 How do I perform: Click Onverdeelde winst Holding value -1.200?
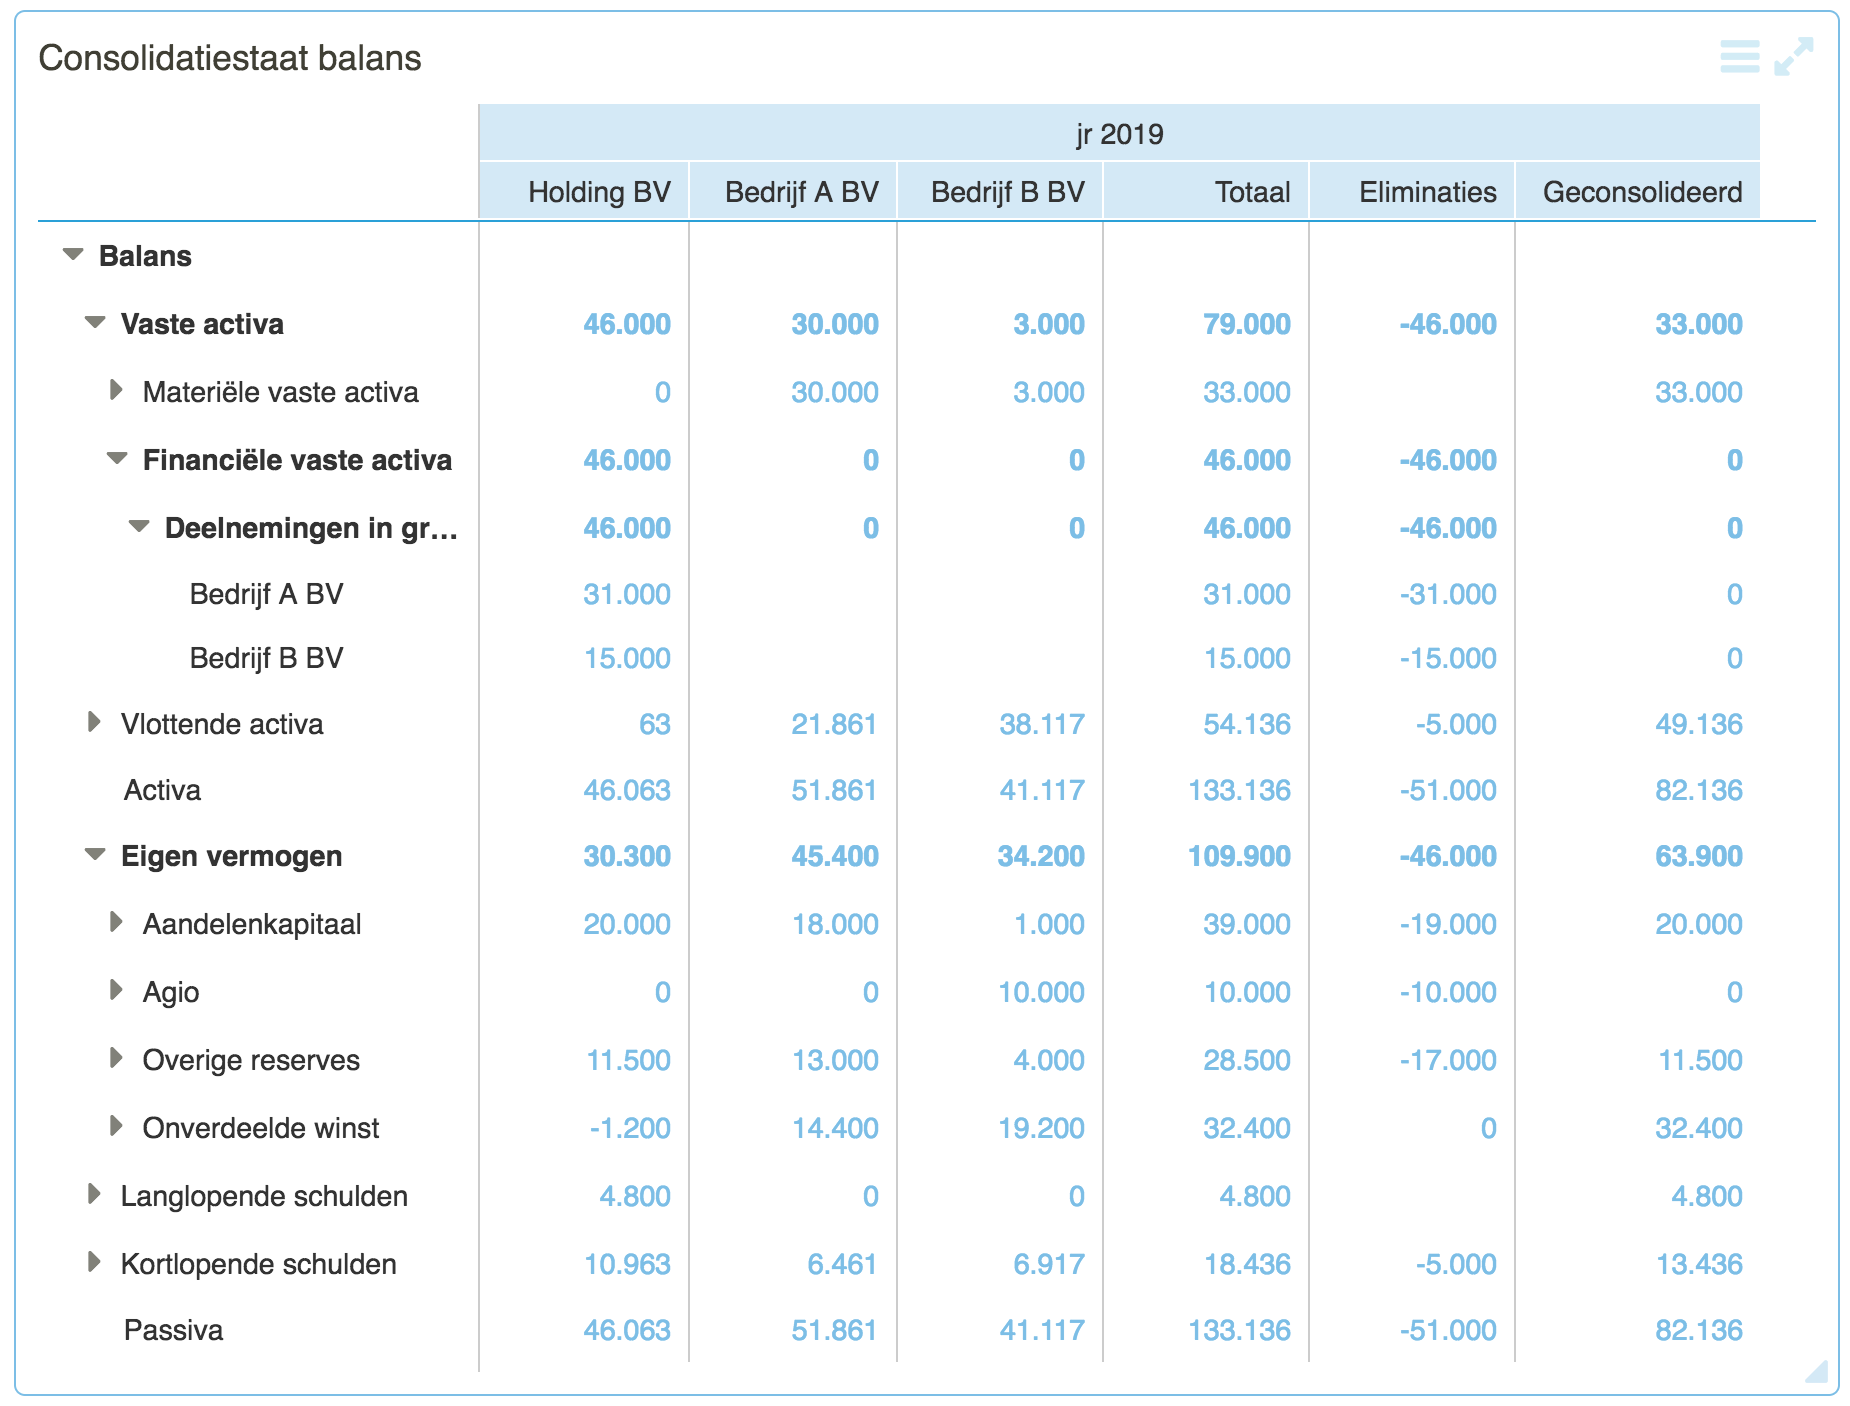(x=630, y=1128)
